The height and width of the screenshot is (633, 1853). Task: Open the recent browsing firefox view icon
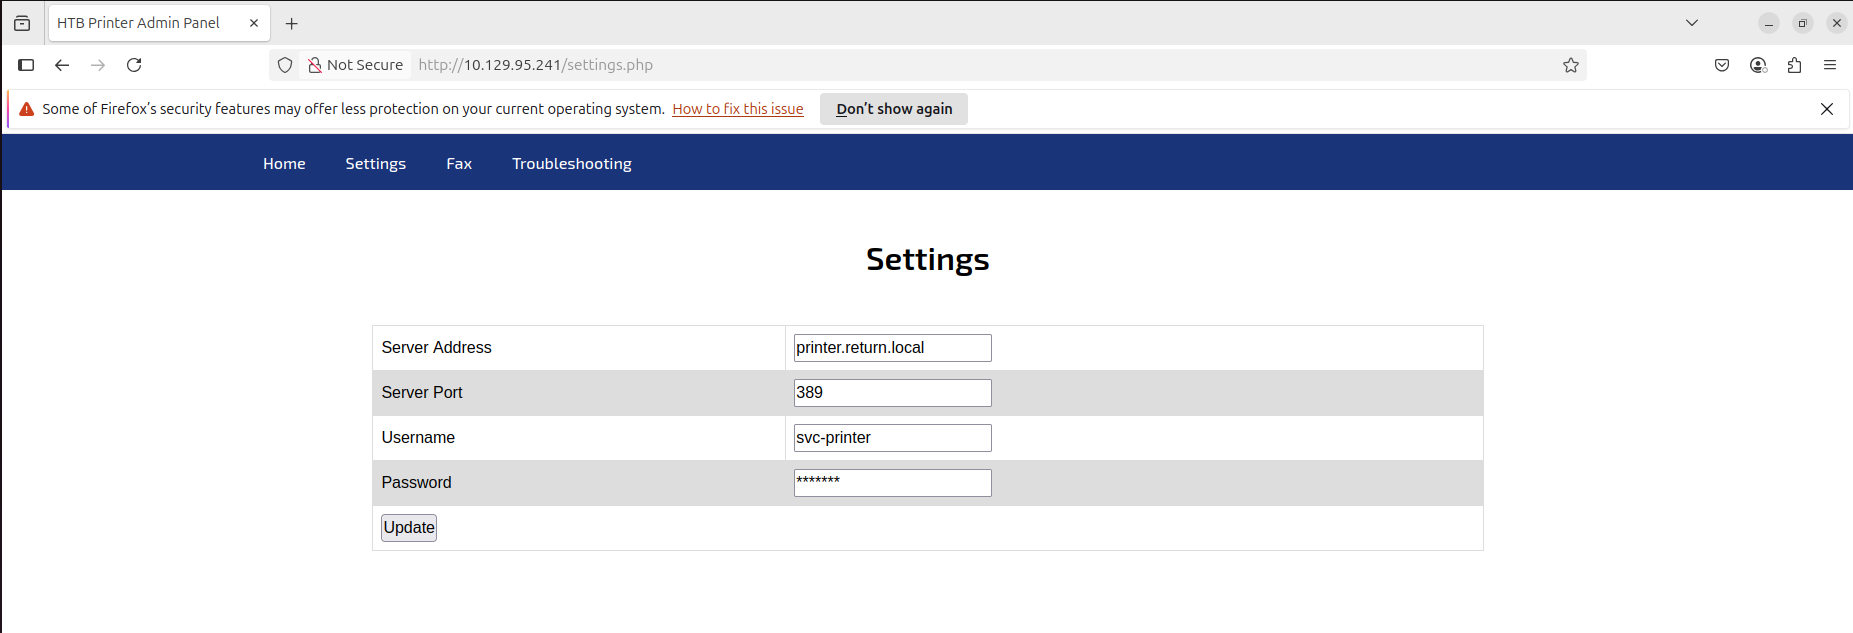[x=22, y=23]
